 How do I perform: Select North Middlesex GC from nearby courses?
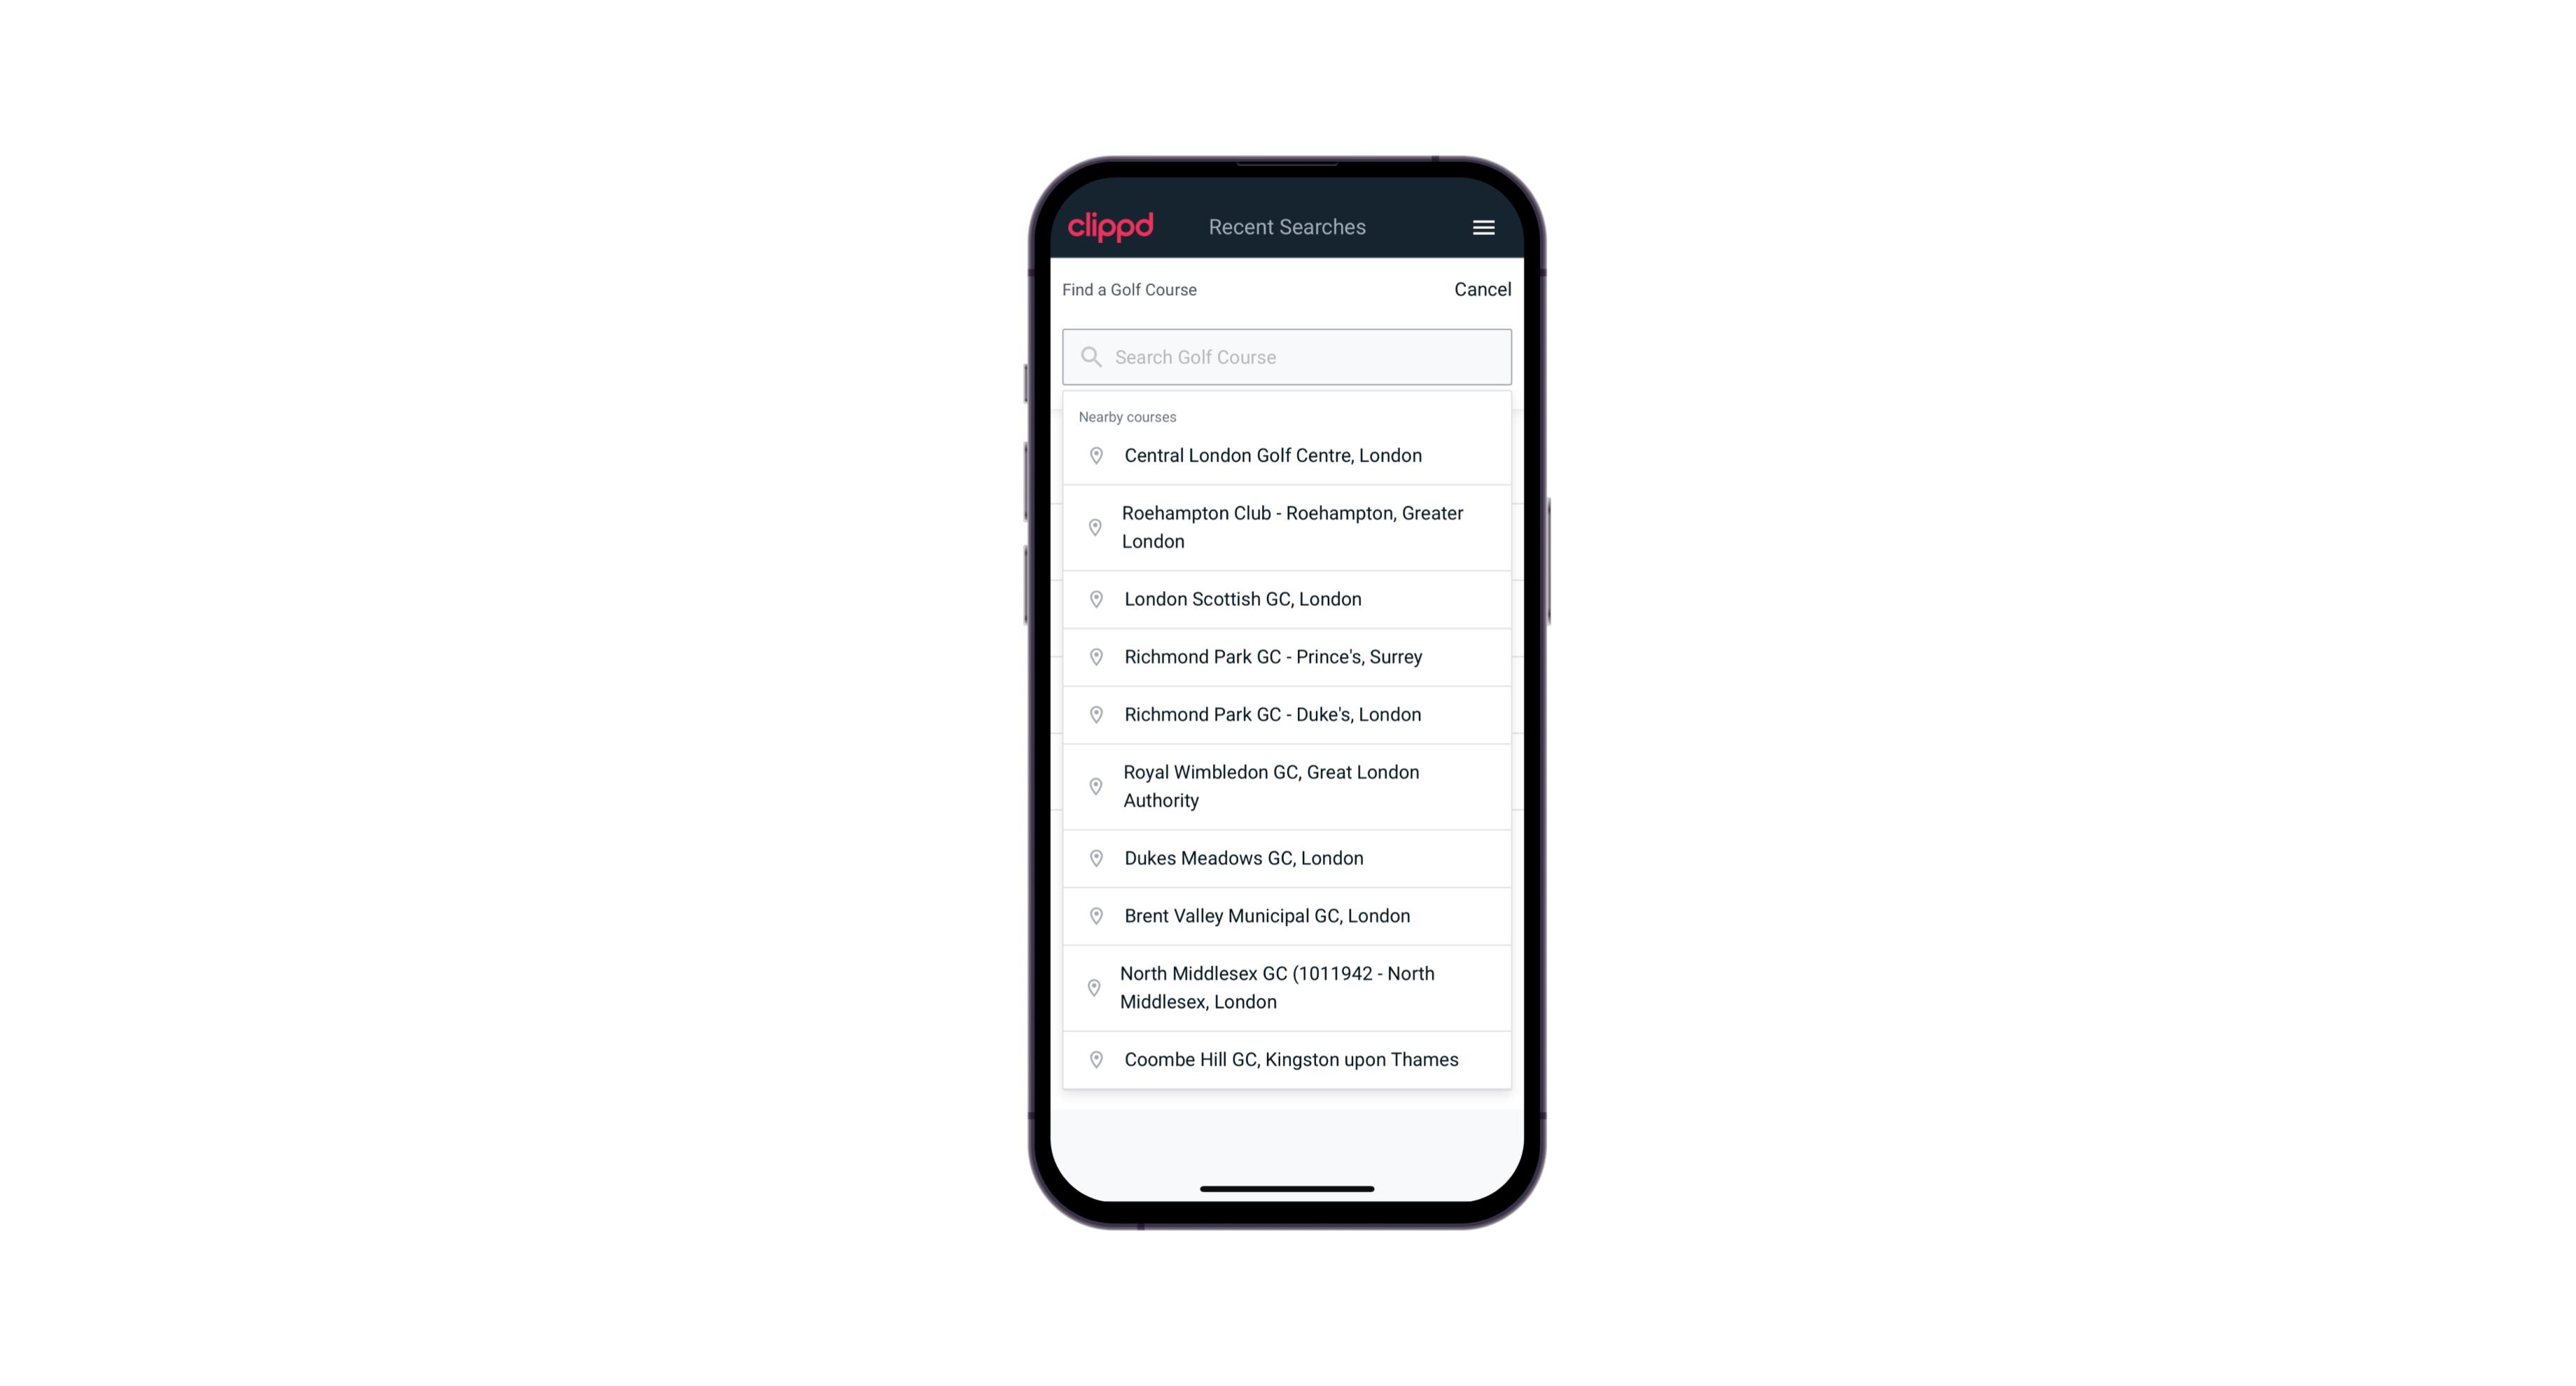pos(1287,987)
